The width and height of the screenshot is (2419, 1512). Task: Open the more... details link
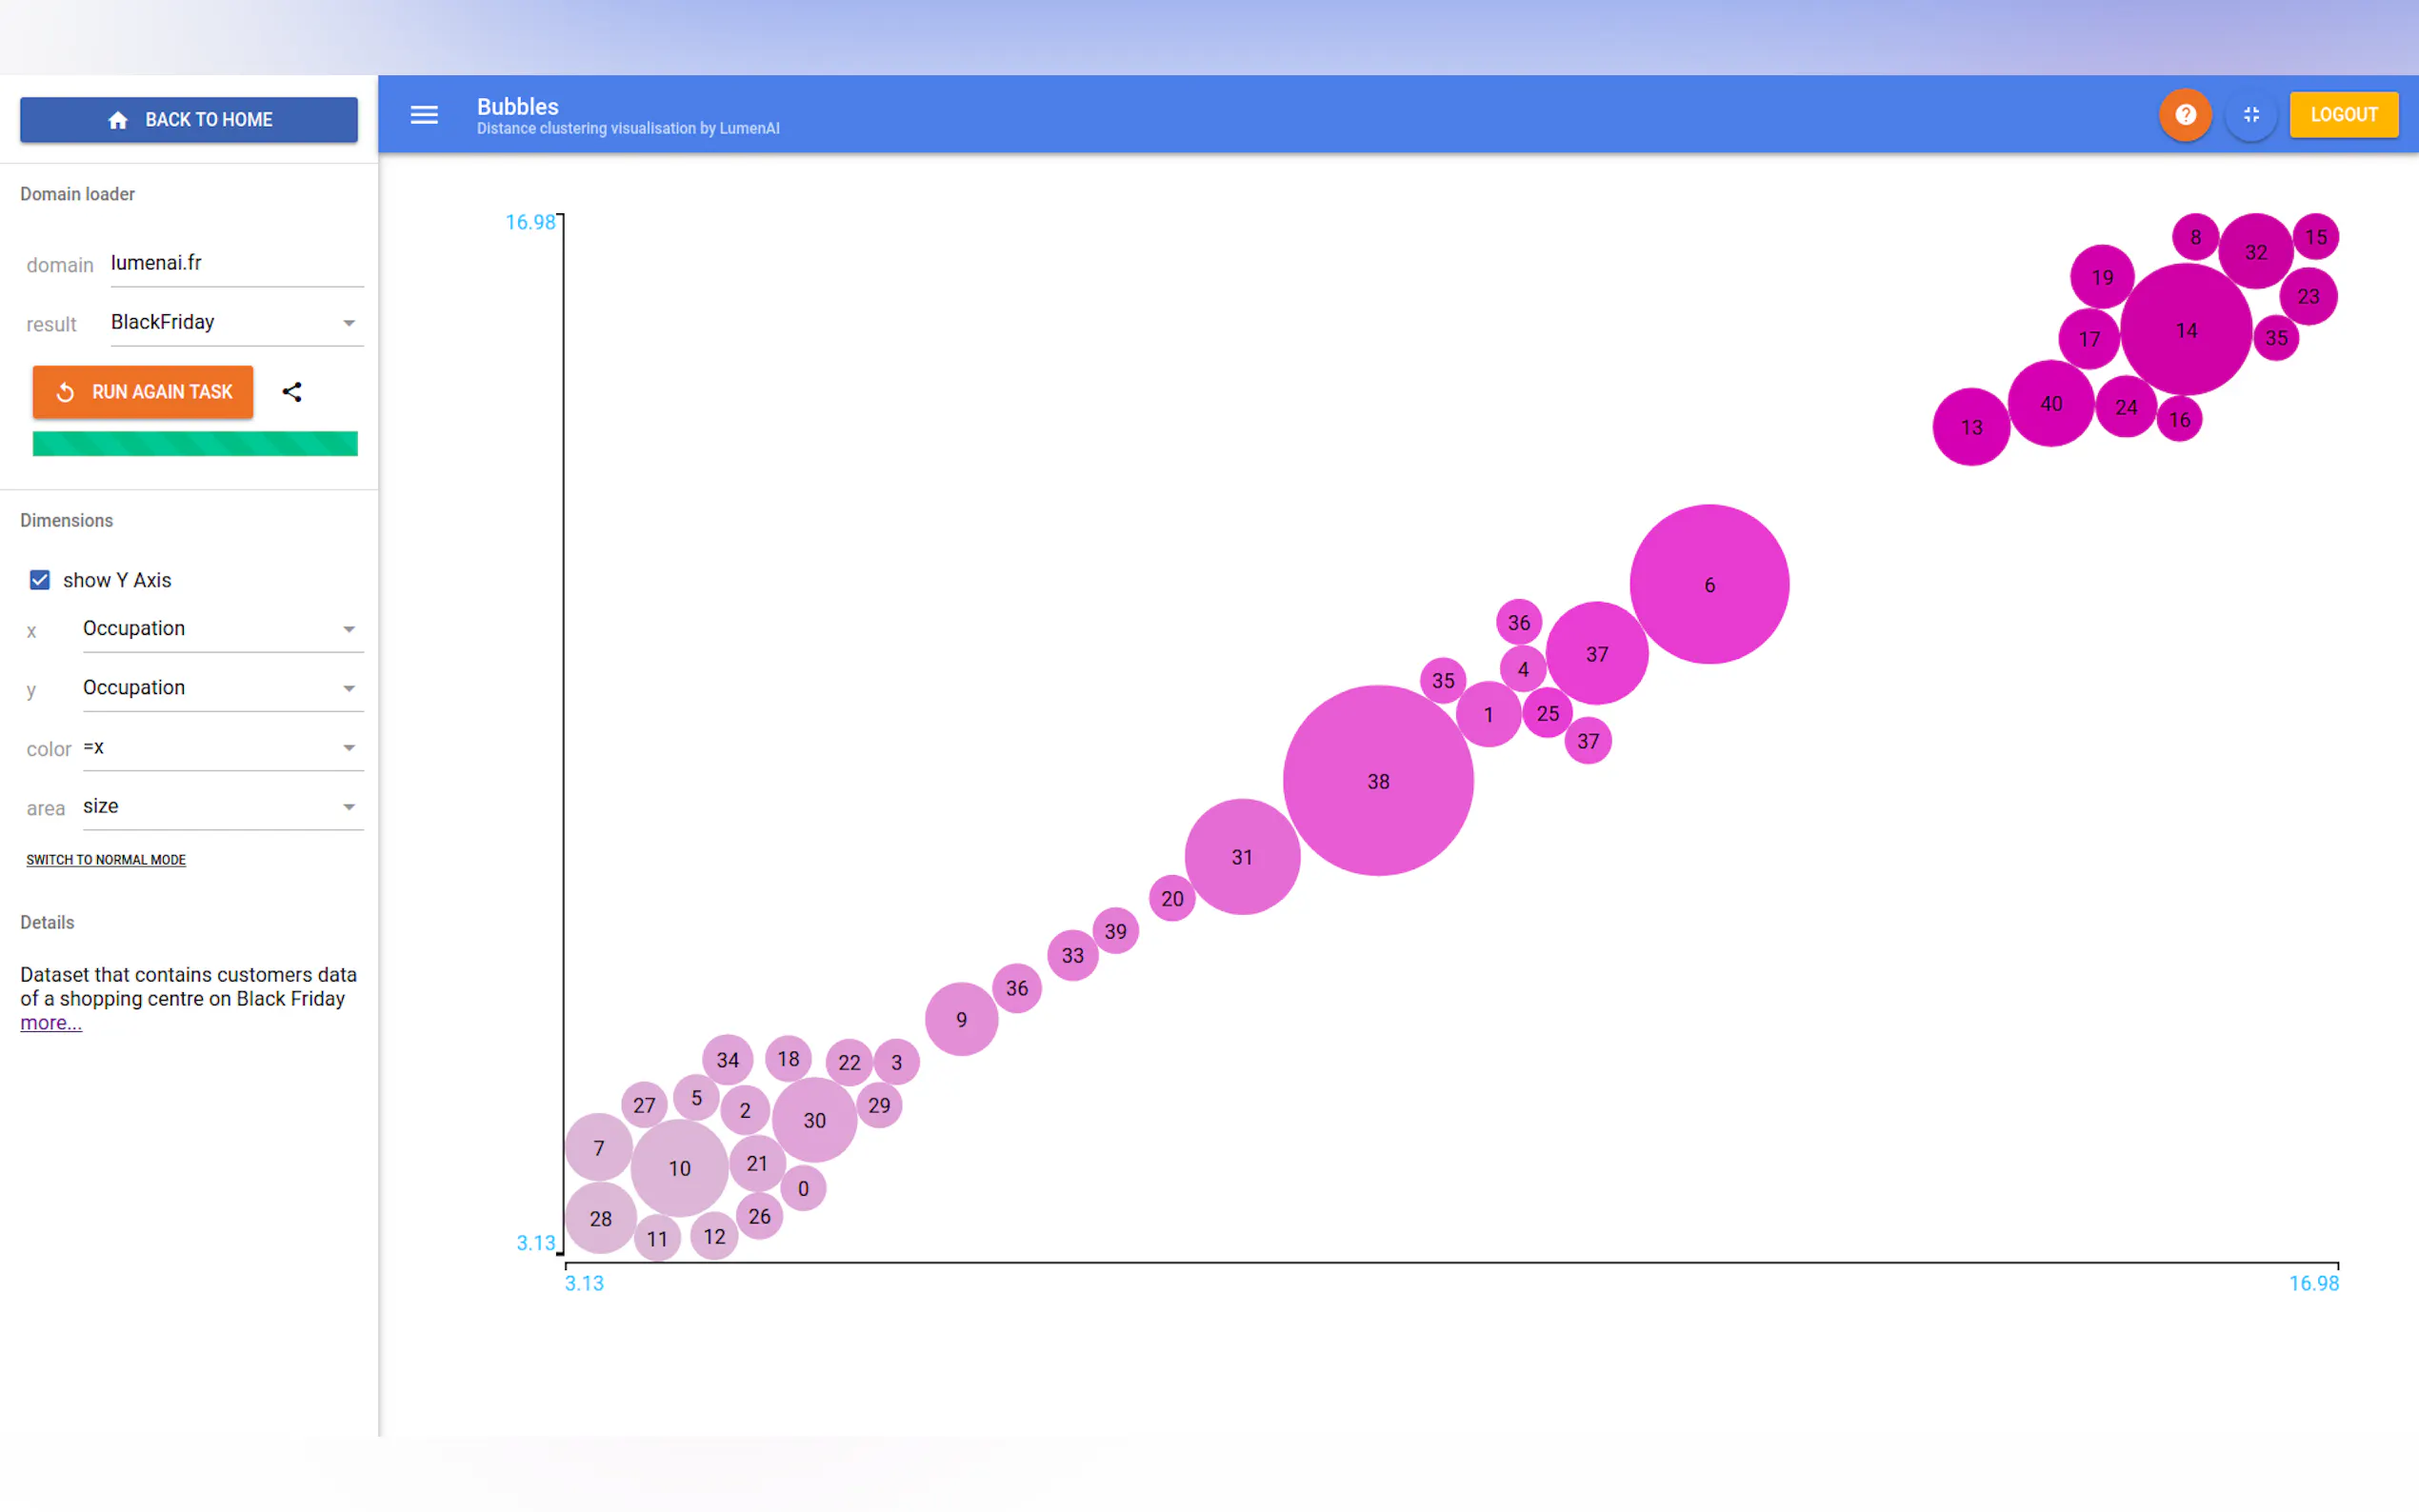pyautogui.click(x=51, y=1023)
